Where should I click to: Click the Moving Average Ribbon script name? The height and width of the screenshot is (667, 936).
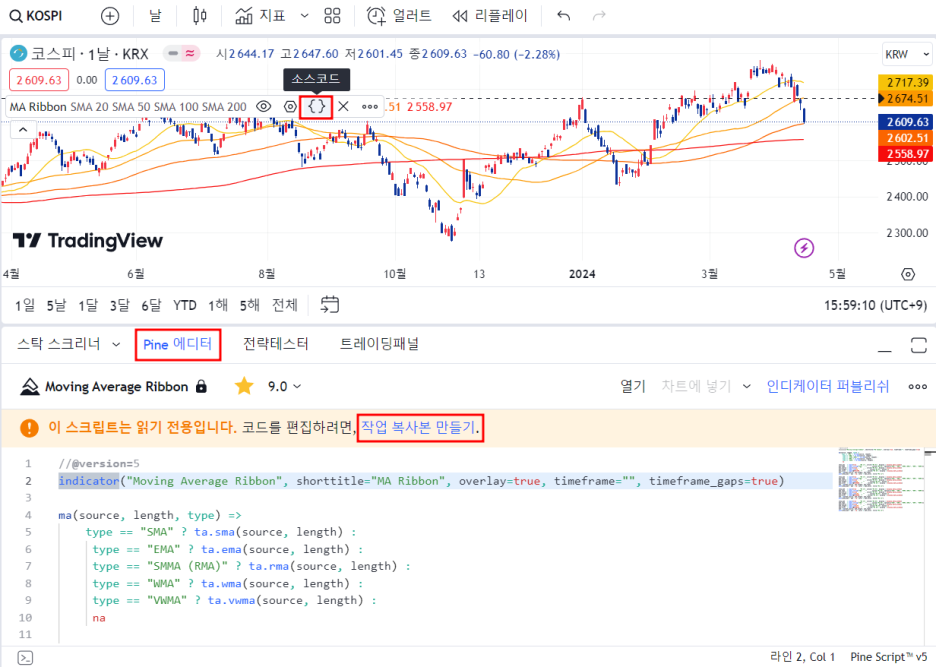coord(116,387)
